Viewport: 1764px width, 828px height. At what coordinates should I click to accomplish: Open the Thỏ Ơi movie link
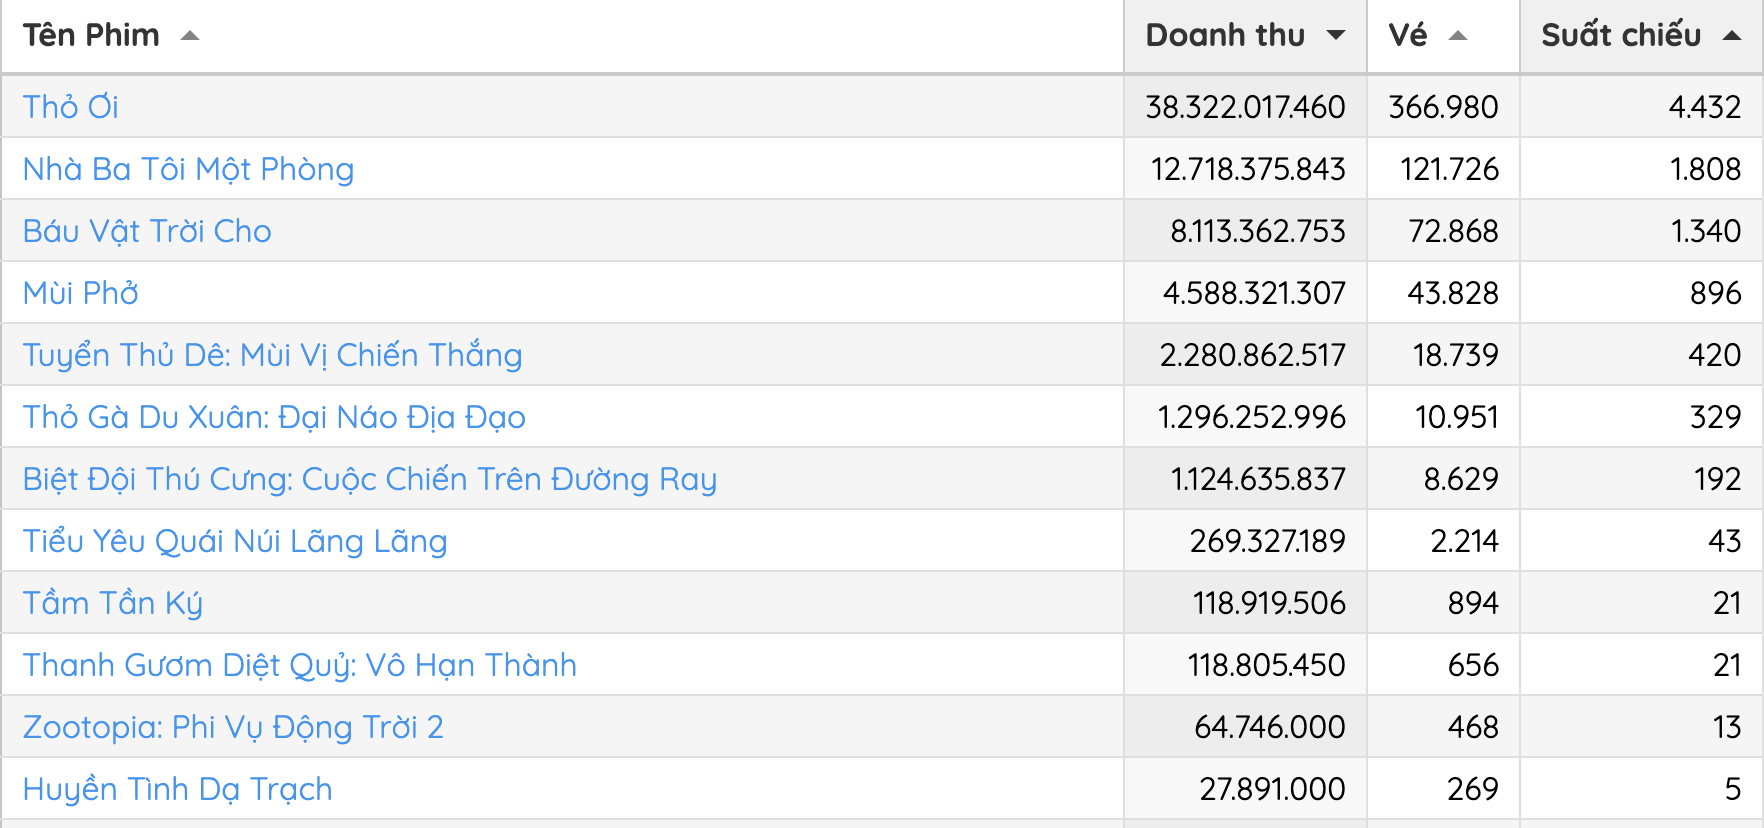pos(71,107)
